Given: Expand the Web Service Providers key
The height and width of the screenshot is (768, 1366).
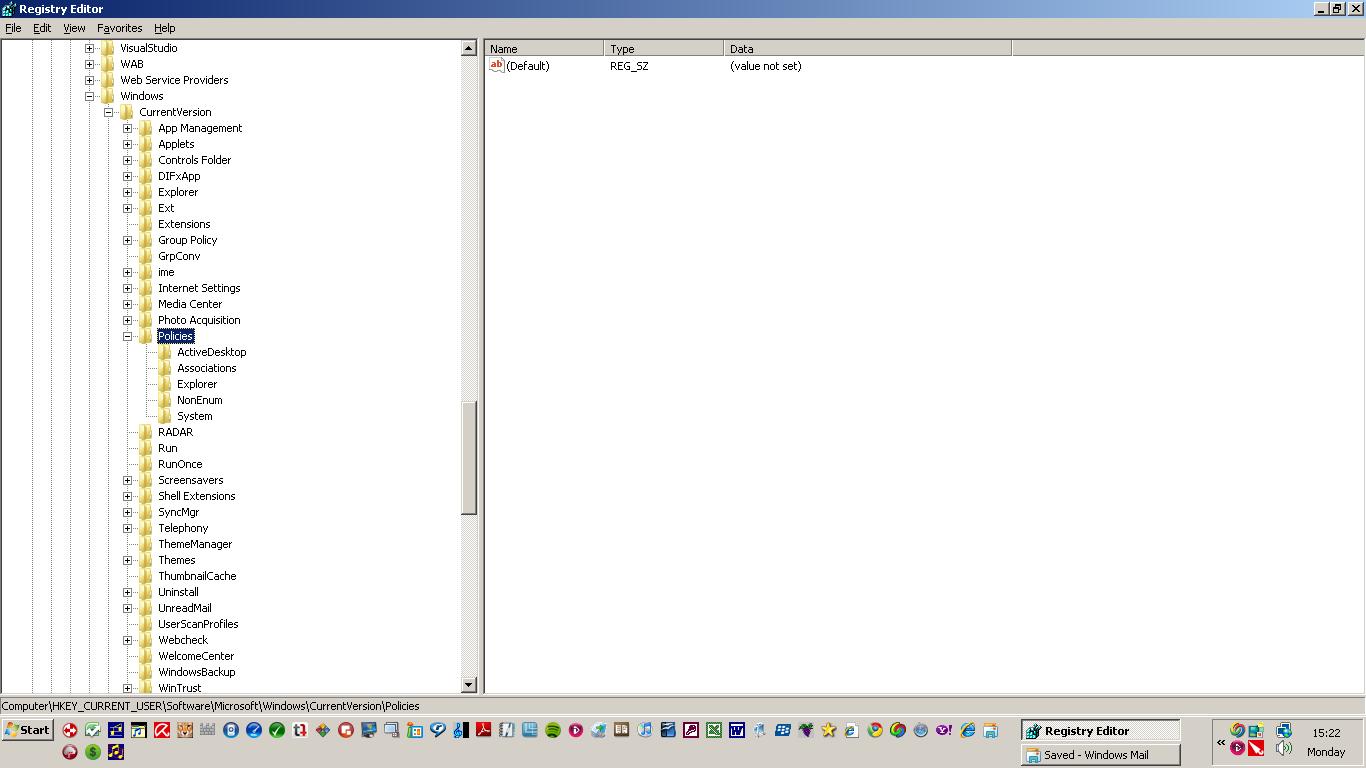Looking at the screenshot, I should pyautogui.click(x=90, y=80).
